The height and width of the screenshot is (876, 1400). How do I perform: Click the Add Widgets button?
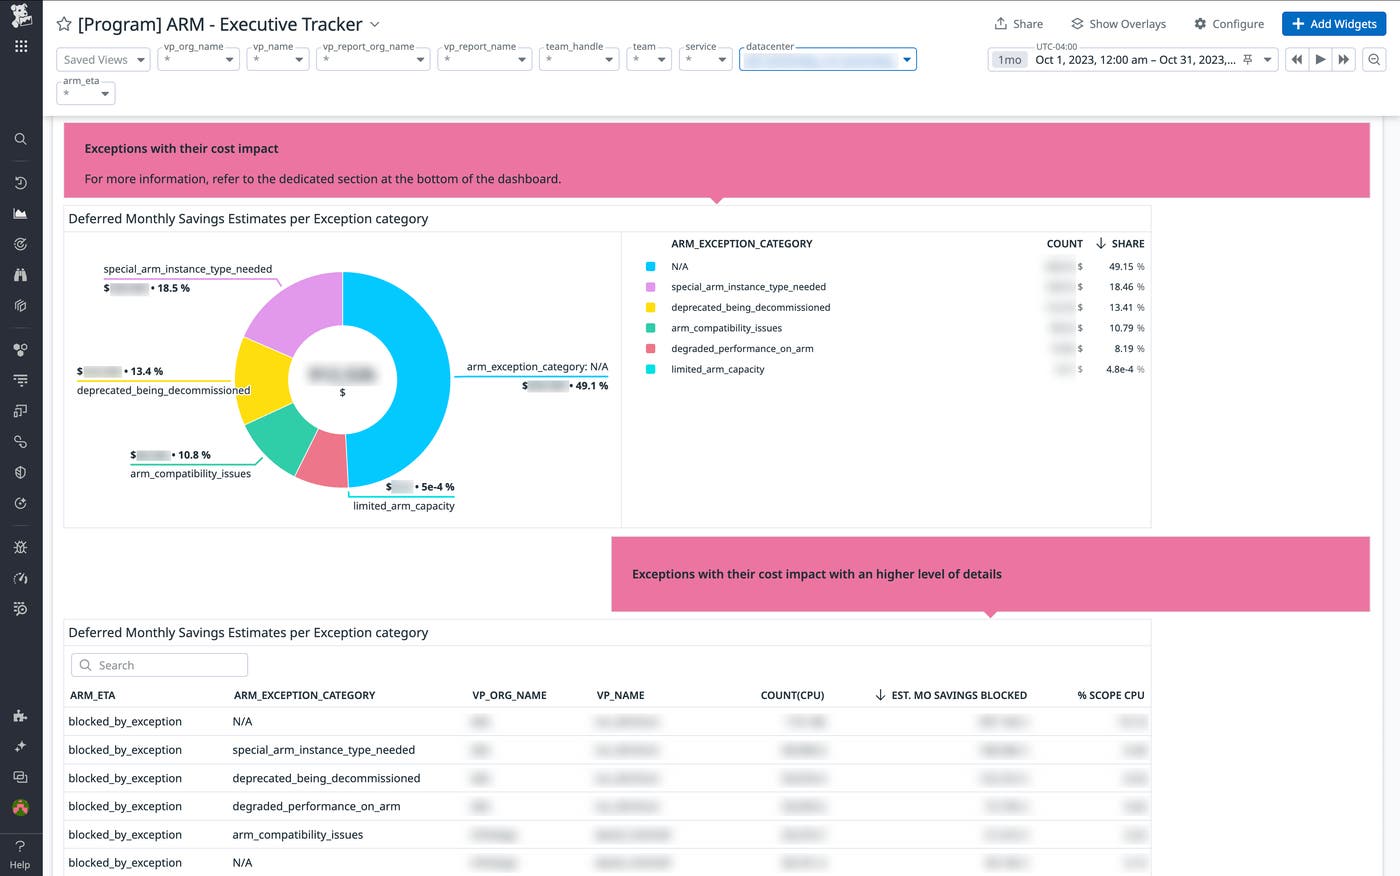click(x=1334, y=23)
